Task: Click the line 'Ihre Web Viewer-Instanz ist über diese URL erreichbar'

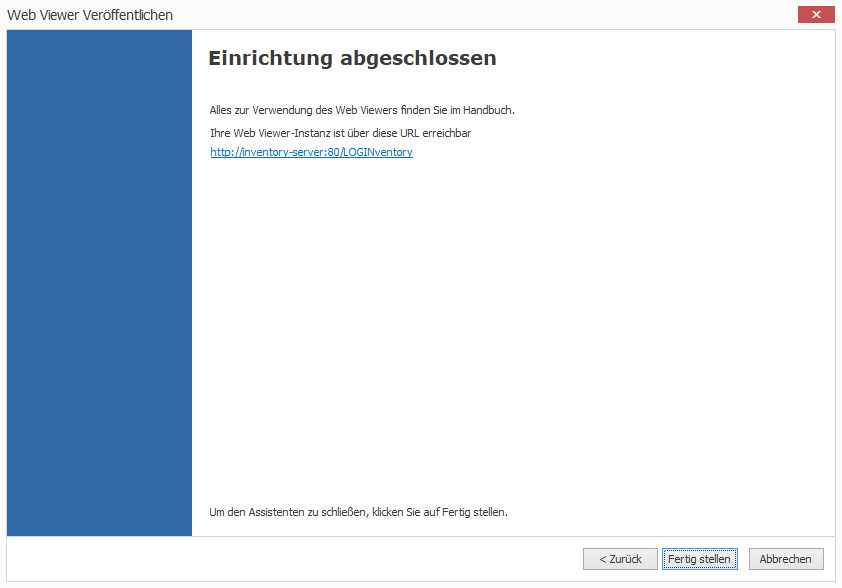Action: coord(340,133)
